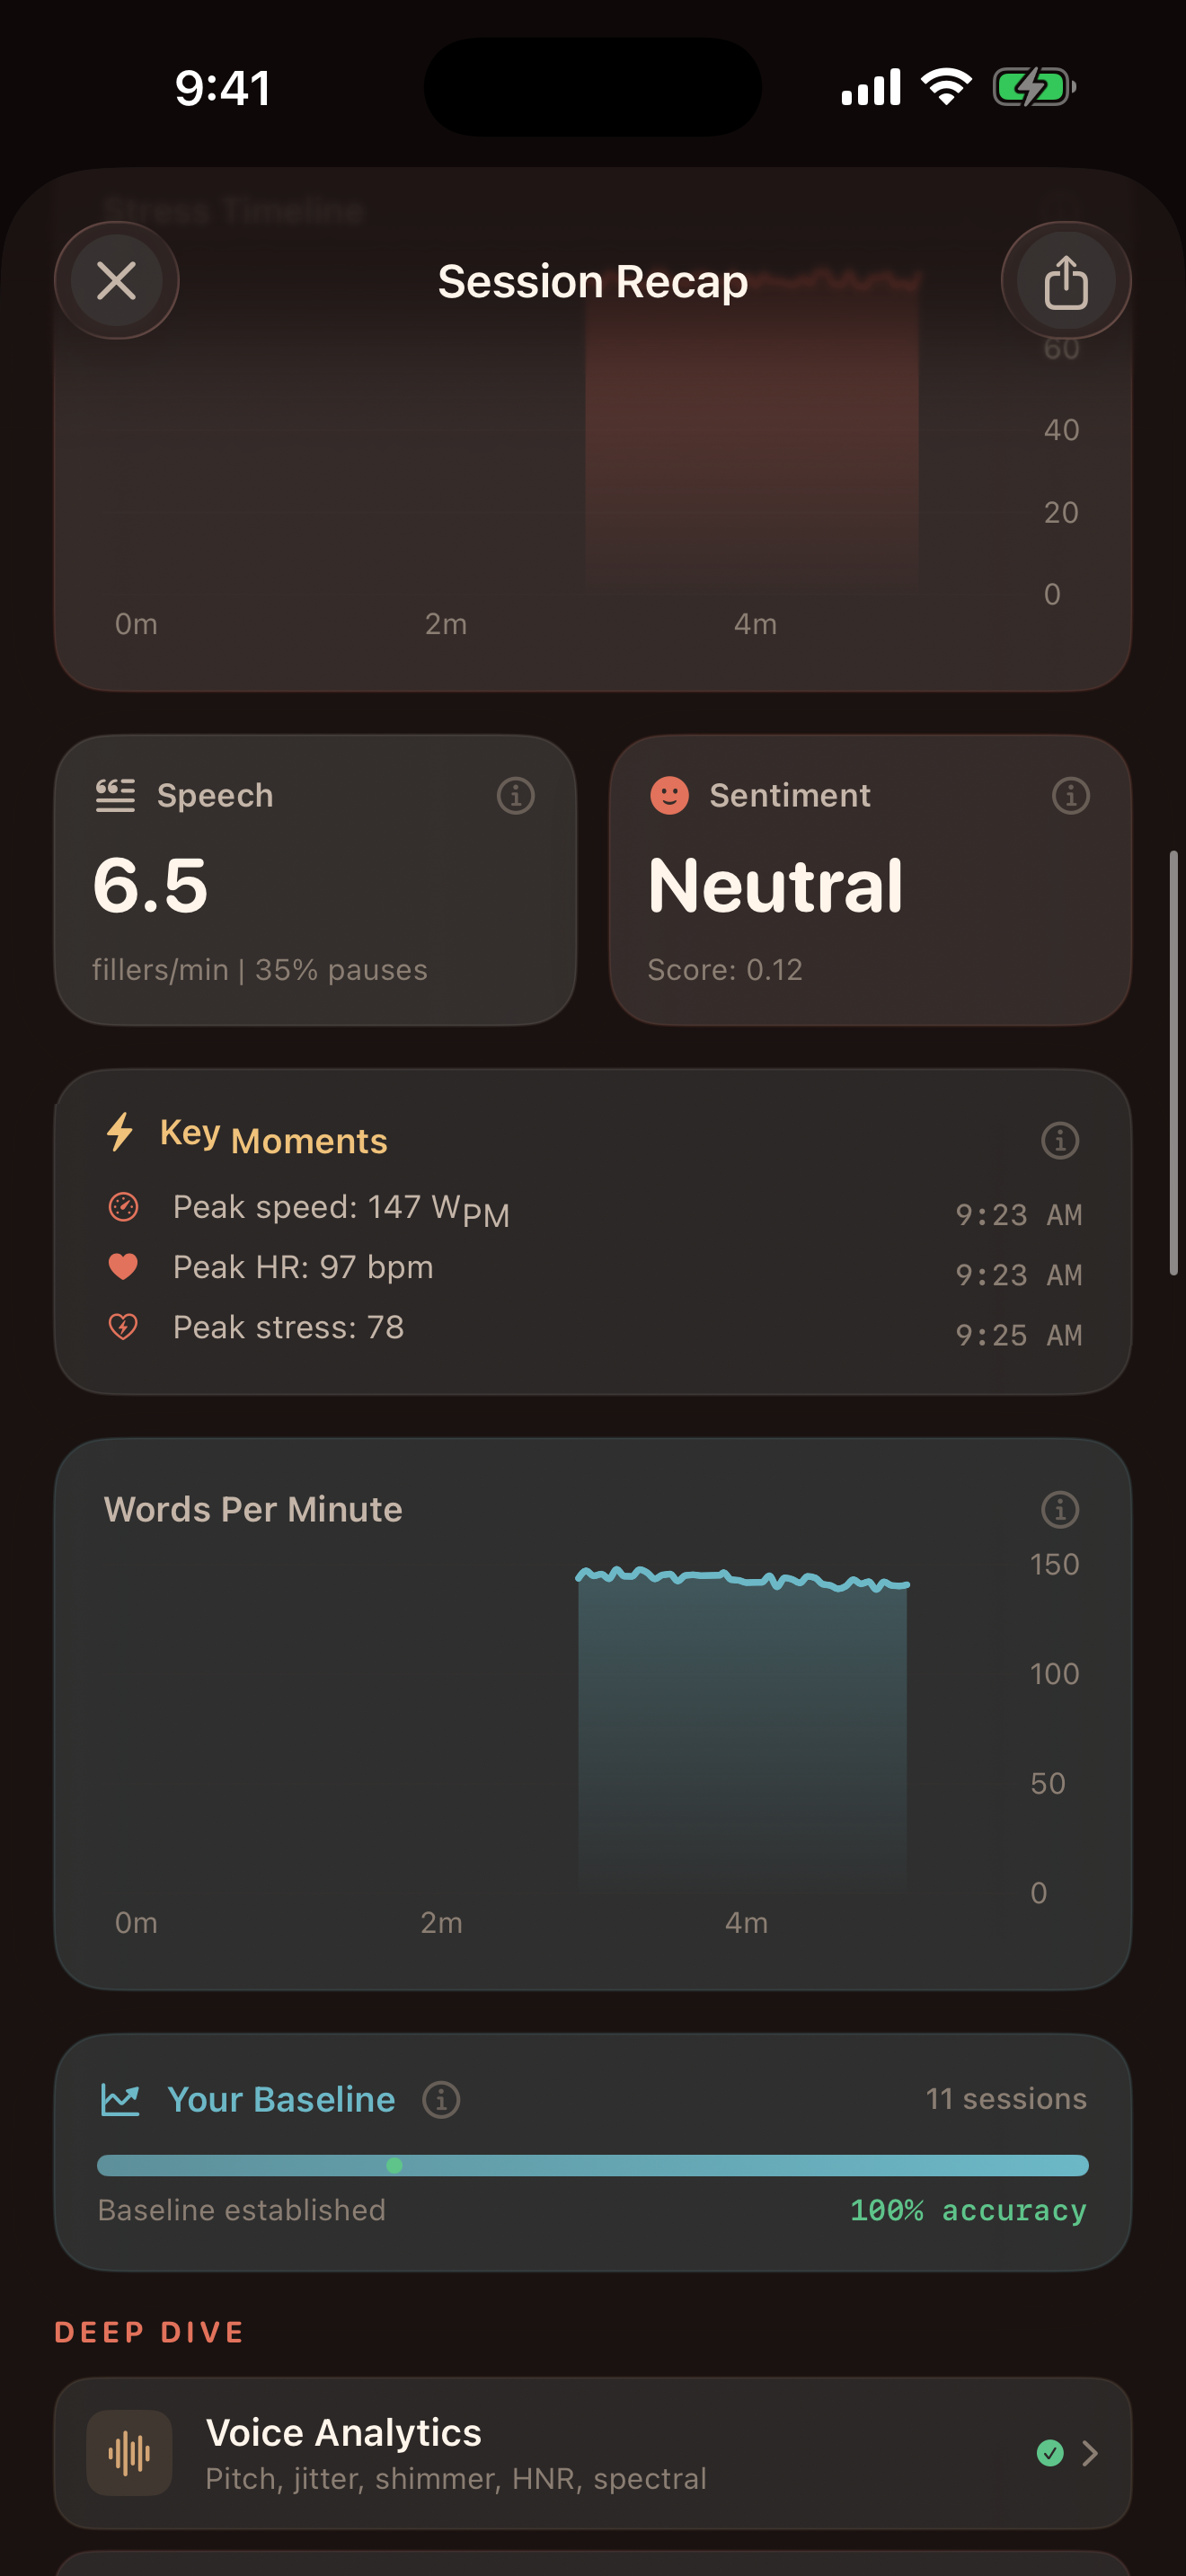Tap the green checkmark on Voice Analytics

click(x=1049, y=2453)
